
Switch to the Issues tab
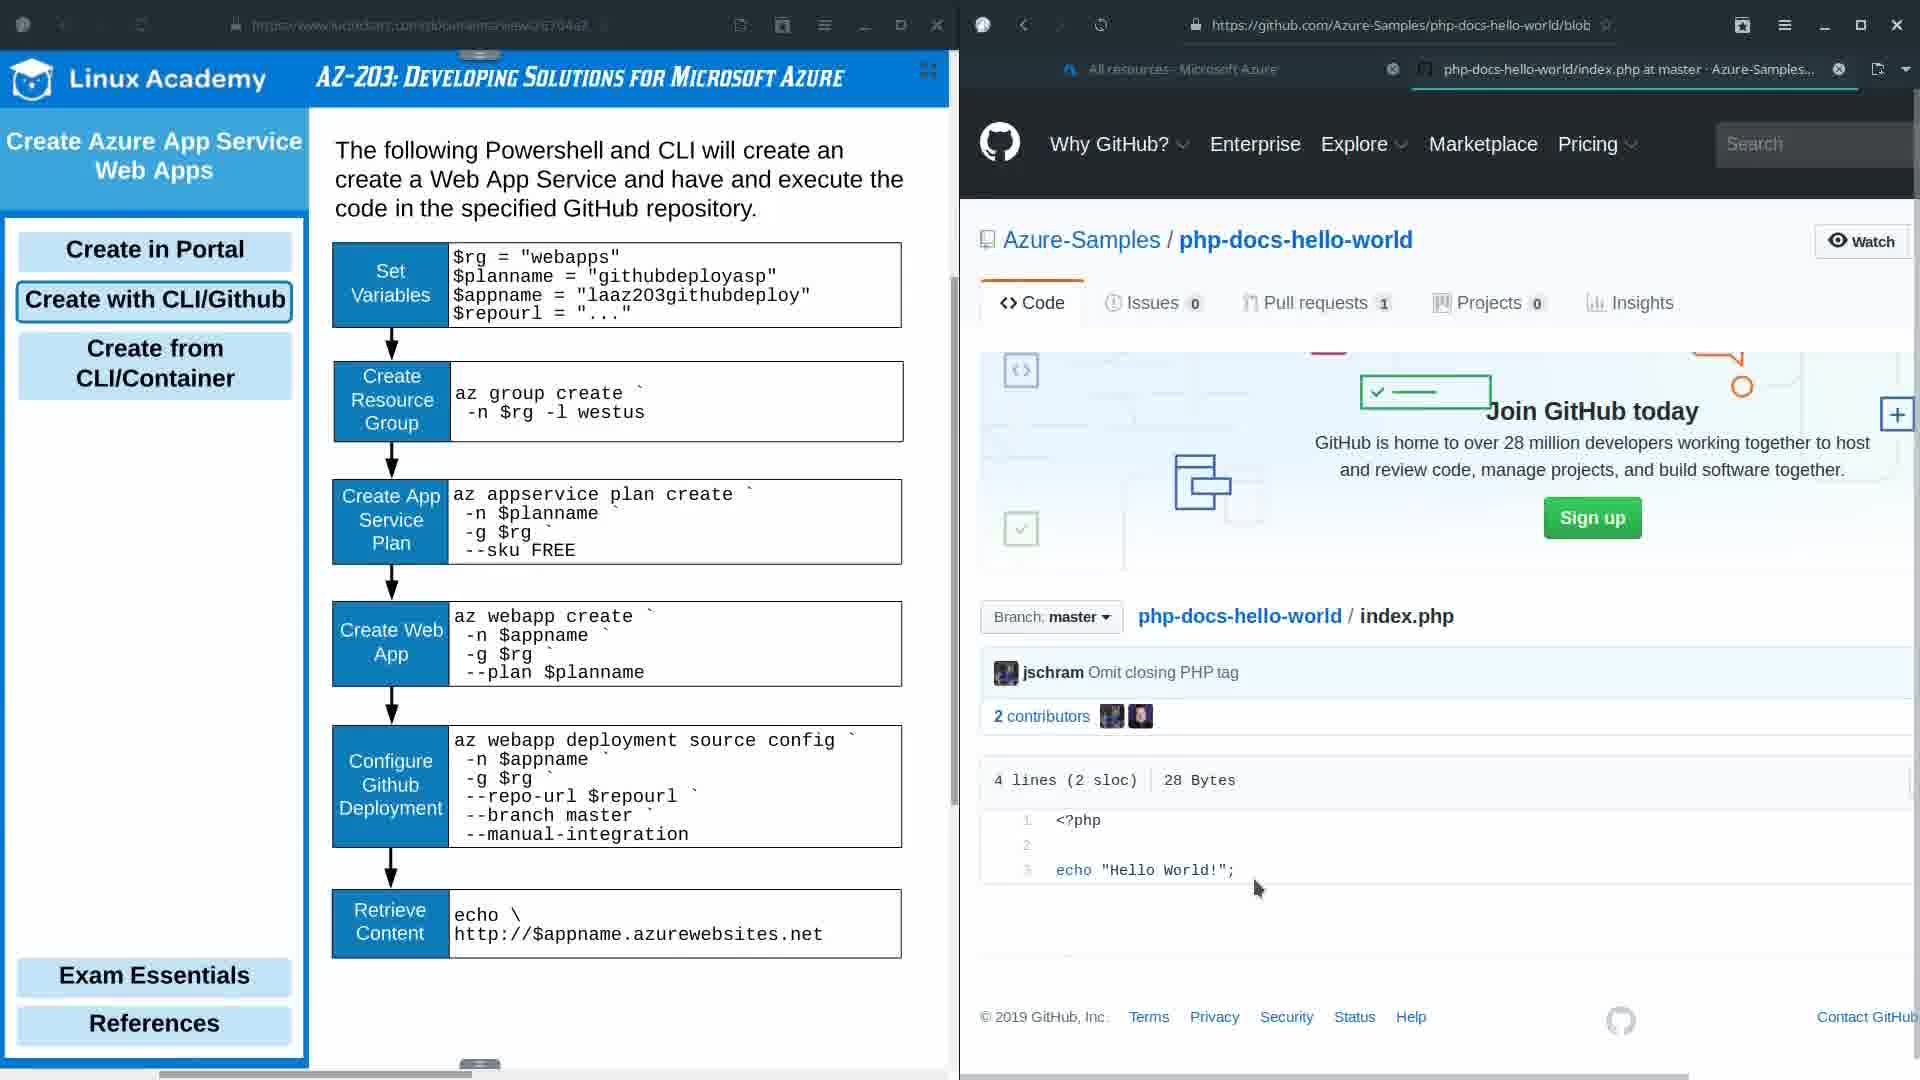(x=1152, y=303)
